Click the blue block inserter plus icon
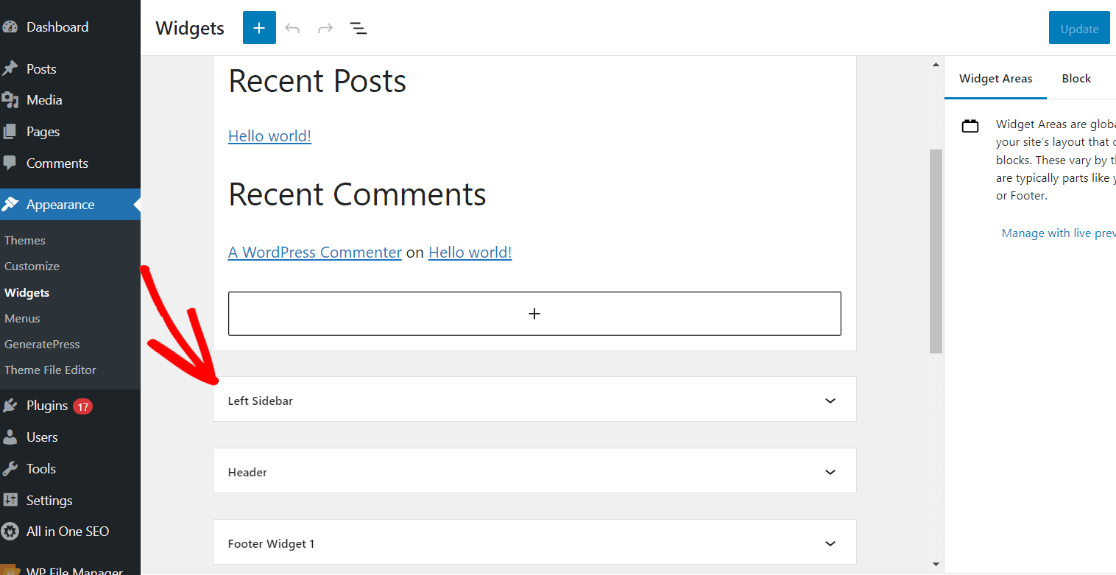The width and height of the screenshot is (1116, 575). pos(259,28)
